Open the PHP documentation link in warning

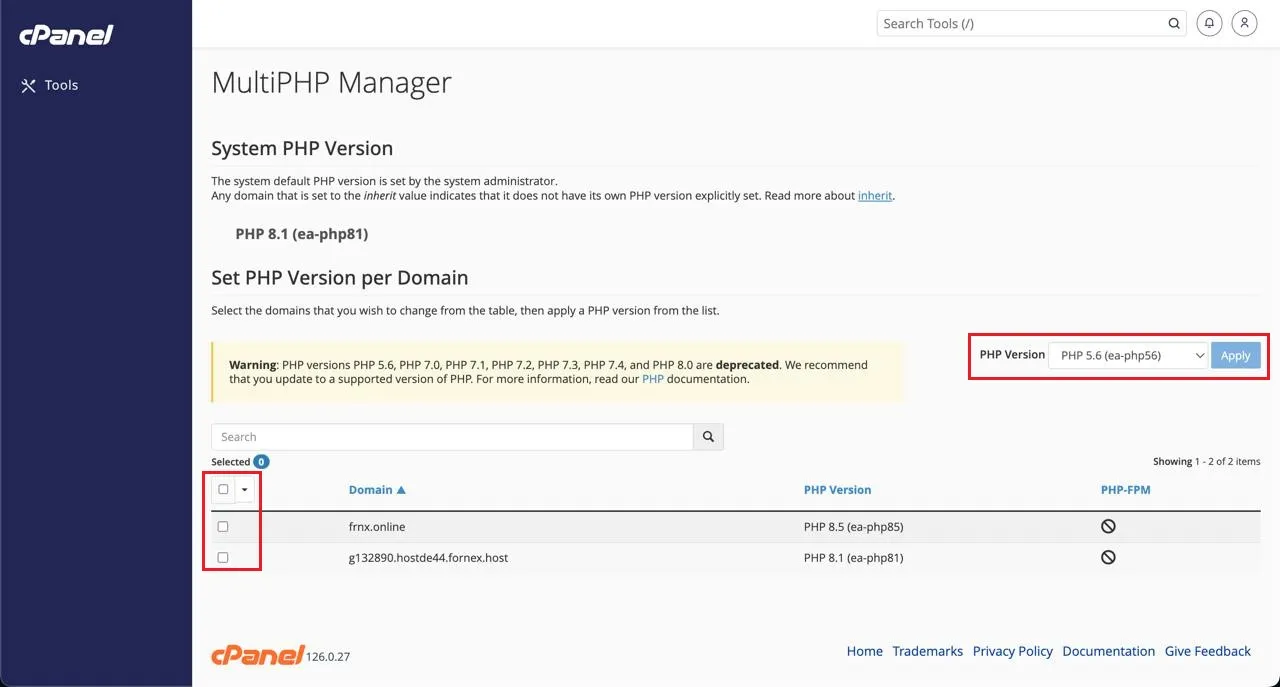[x=652, y=379]
